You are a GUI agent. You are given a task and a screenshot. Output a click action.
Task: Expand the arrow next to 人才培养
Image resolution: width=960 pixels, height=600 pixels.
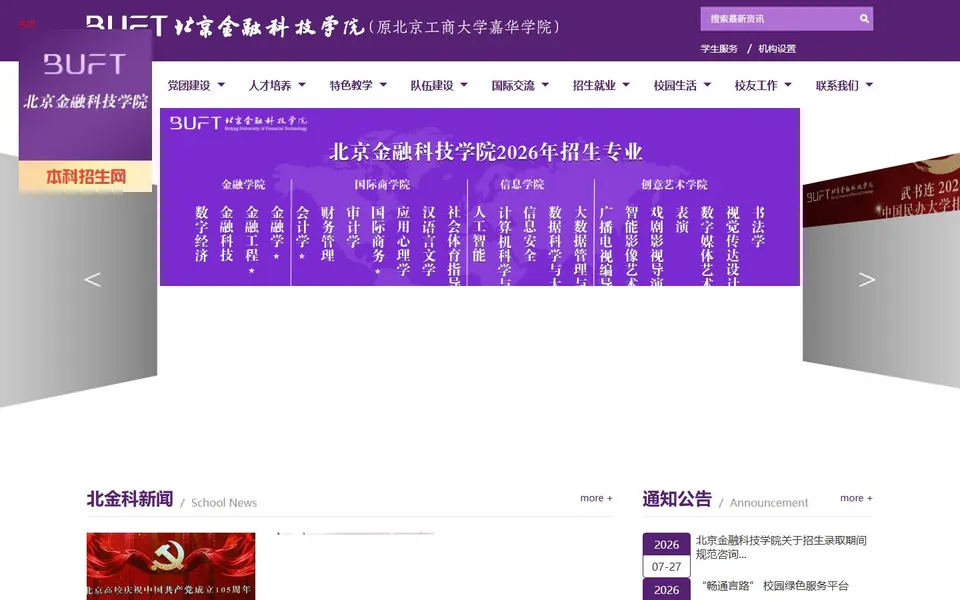point(302,85)
